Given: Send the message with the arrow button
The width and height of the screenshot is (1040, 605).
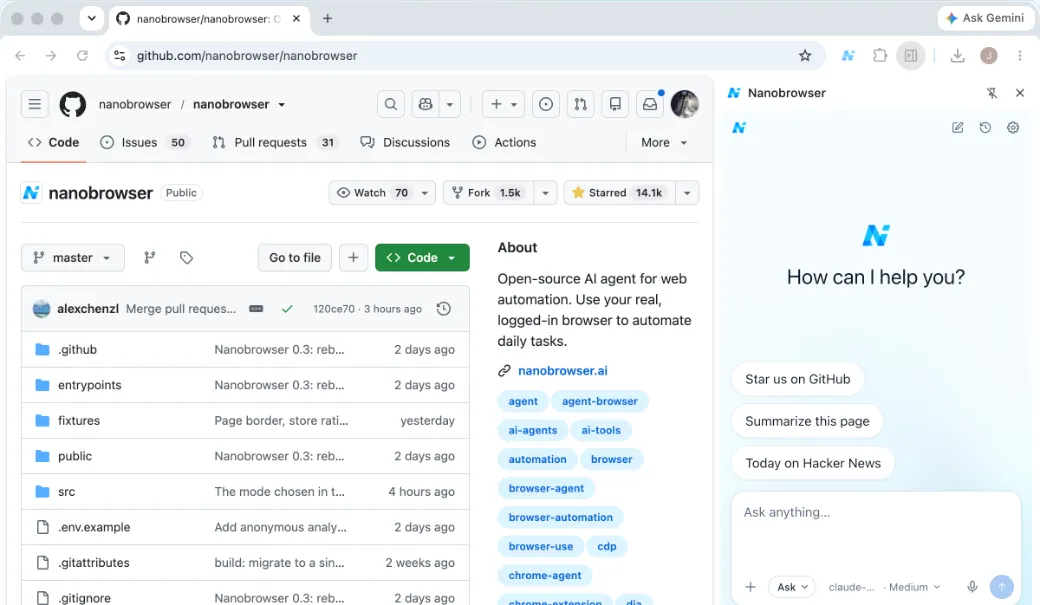Looking at the screenshot, I should click(x=1002, y=586).
